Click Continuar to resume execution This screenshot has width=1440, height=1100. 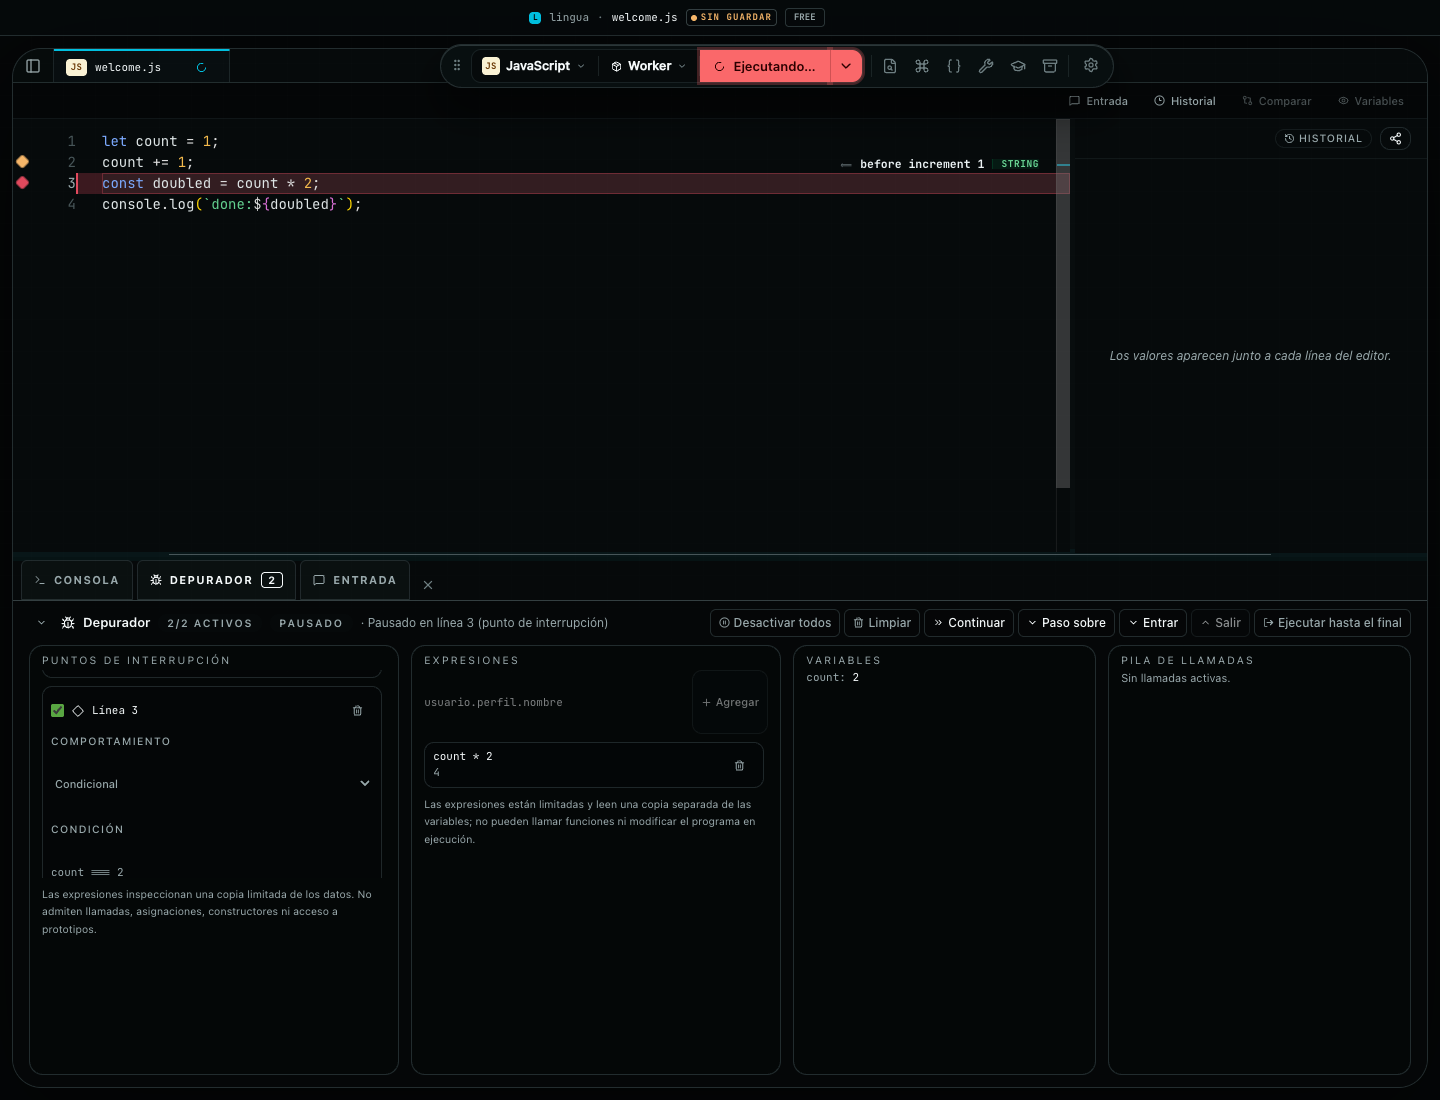pos(969,623)
